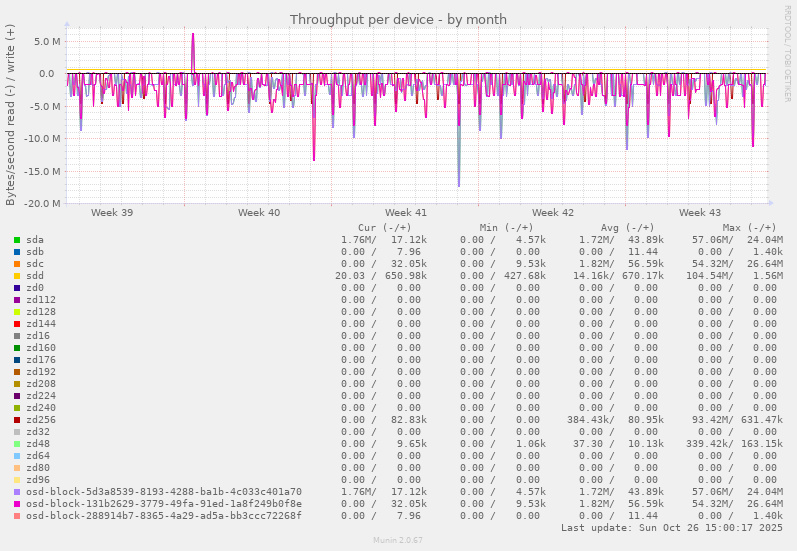Click the 'Avg (-/+)' column header
The width and height of the screenshot is (797, 551).
point(627,228)
